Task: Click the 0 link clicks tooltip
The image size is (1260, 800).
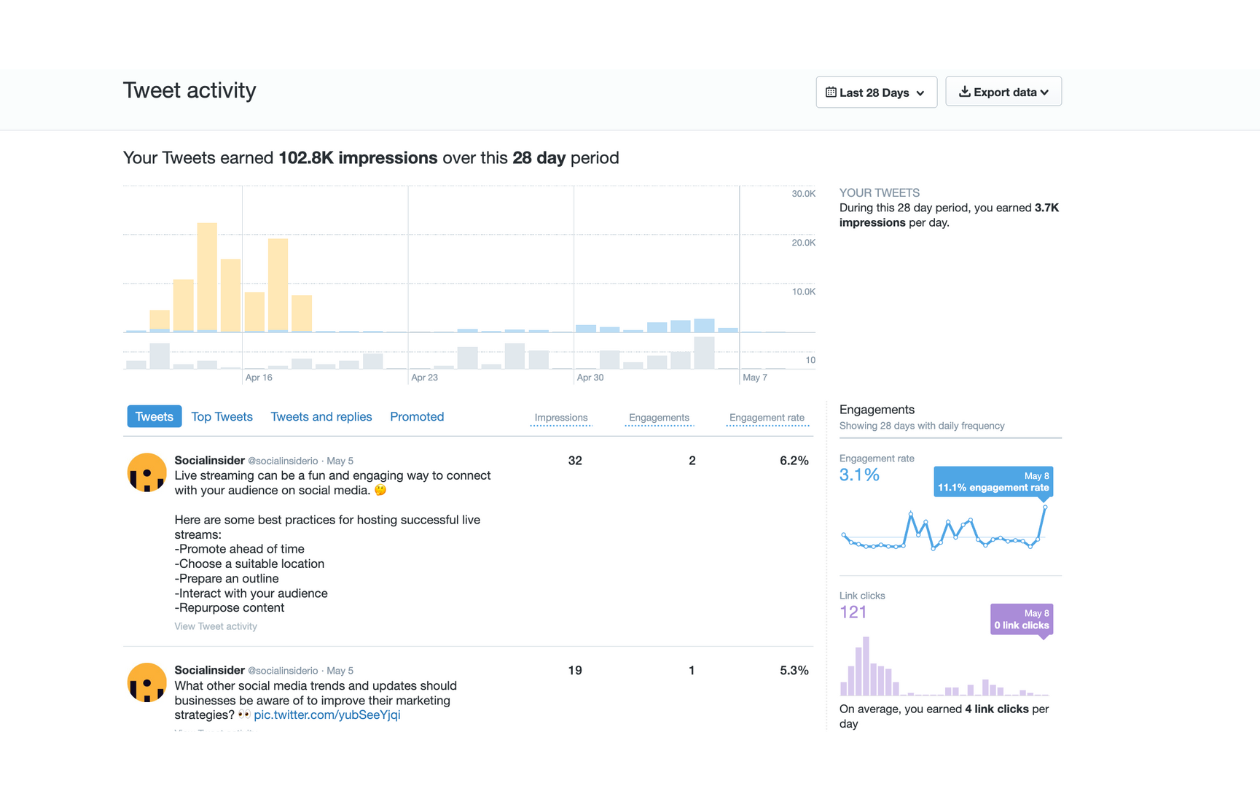Action: point(1021,619)
